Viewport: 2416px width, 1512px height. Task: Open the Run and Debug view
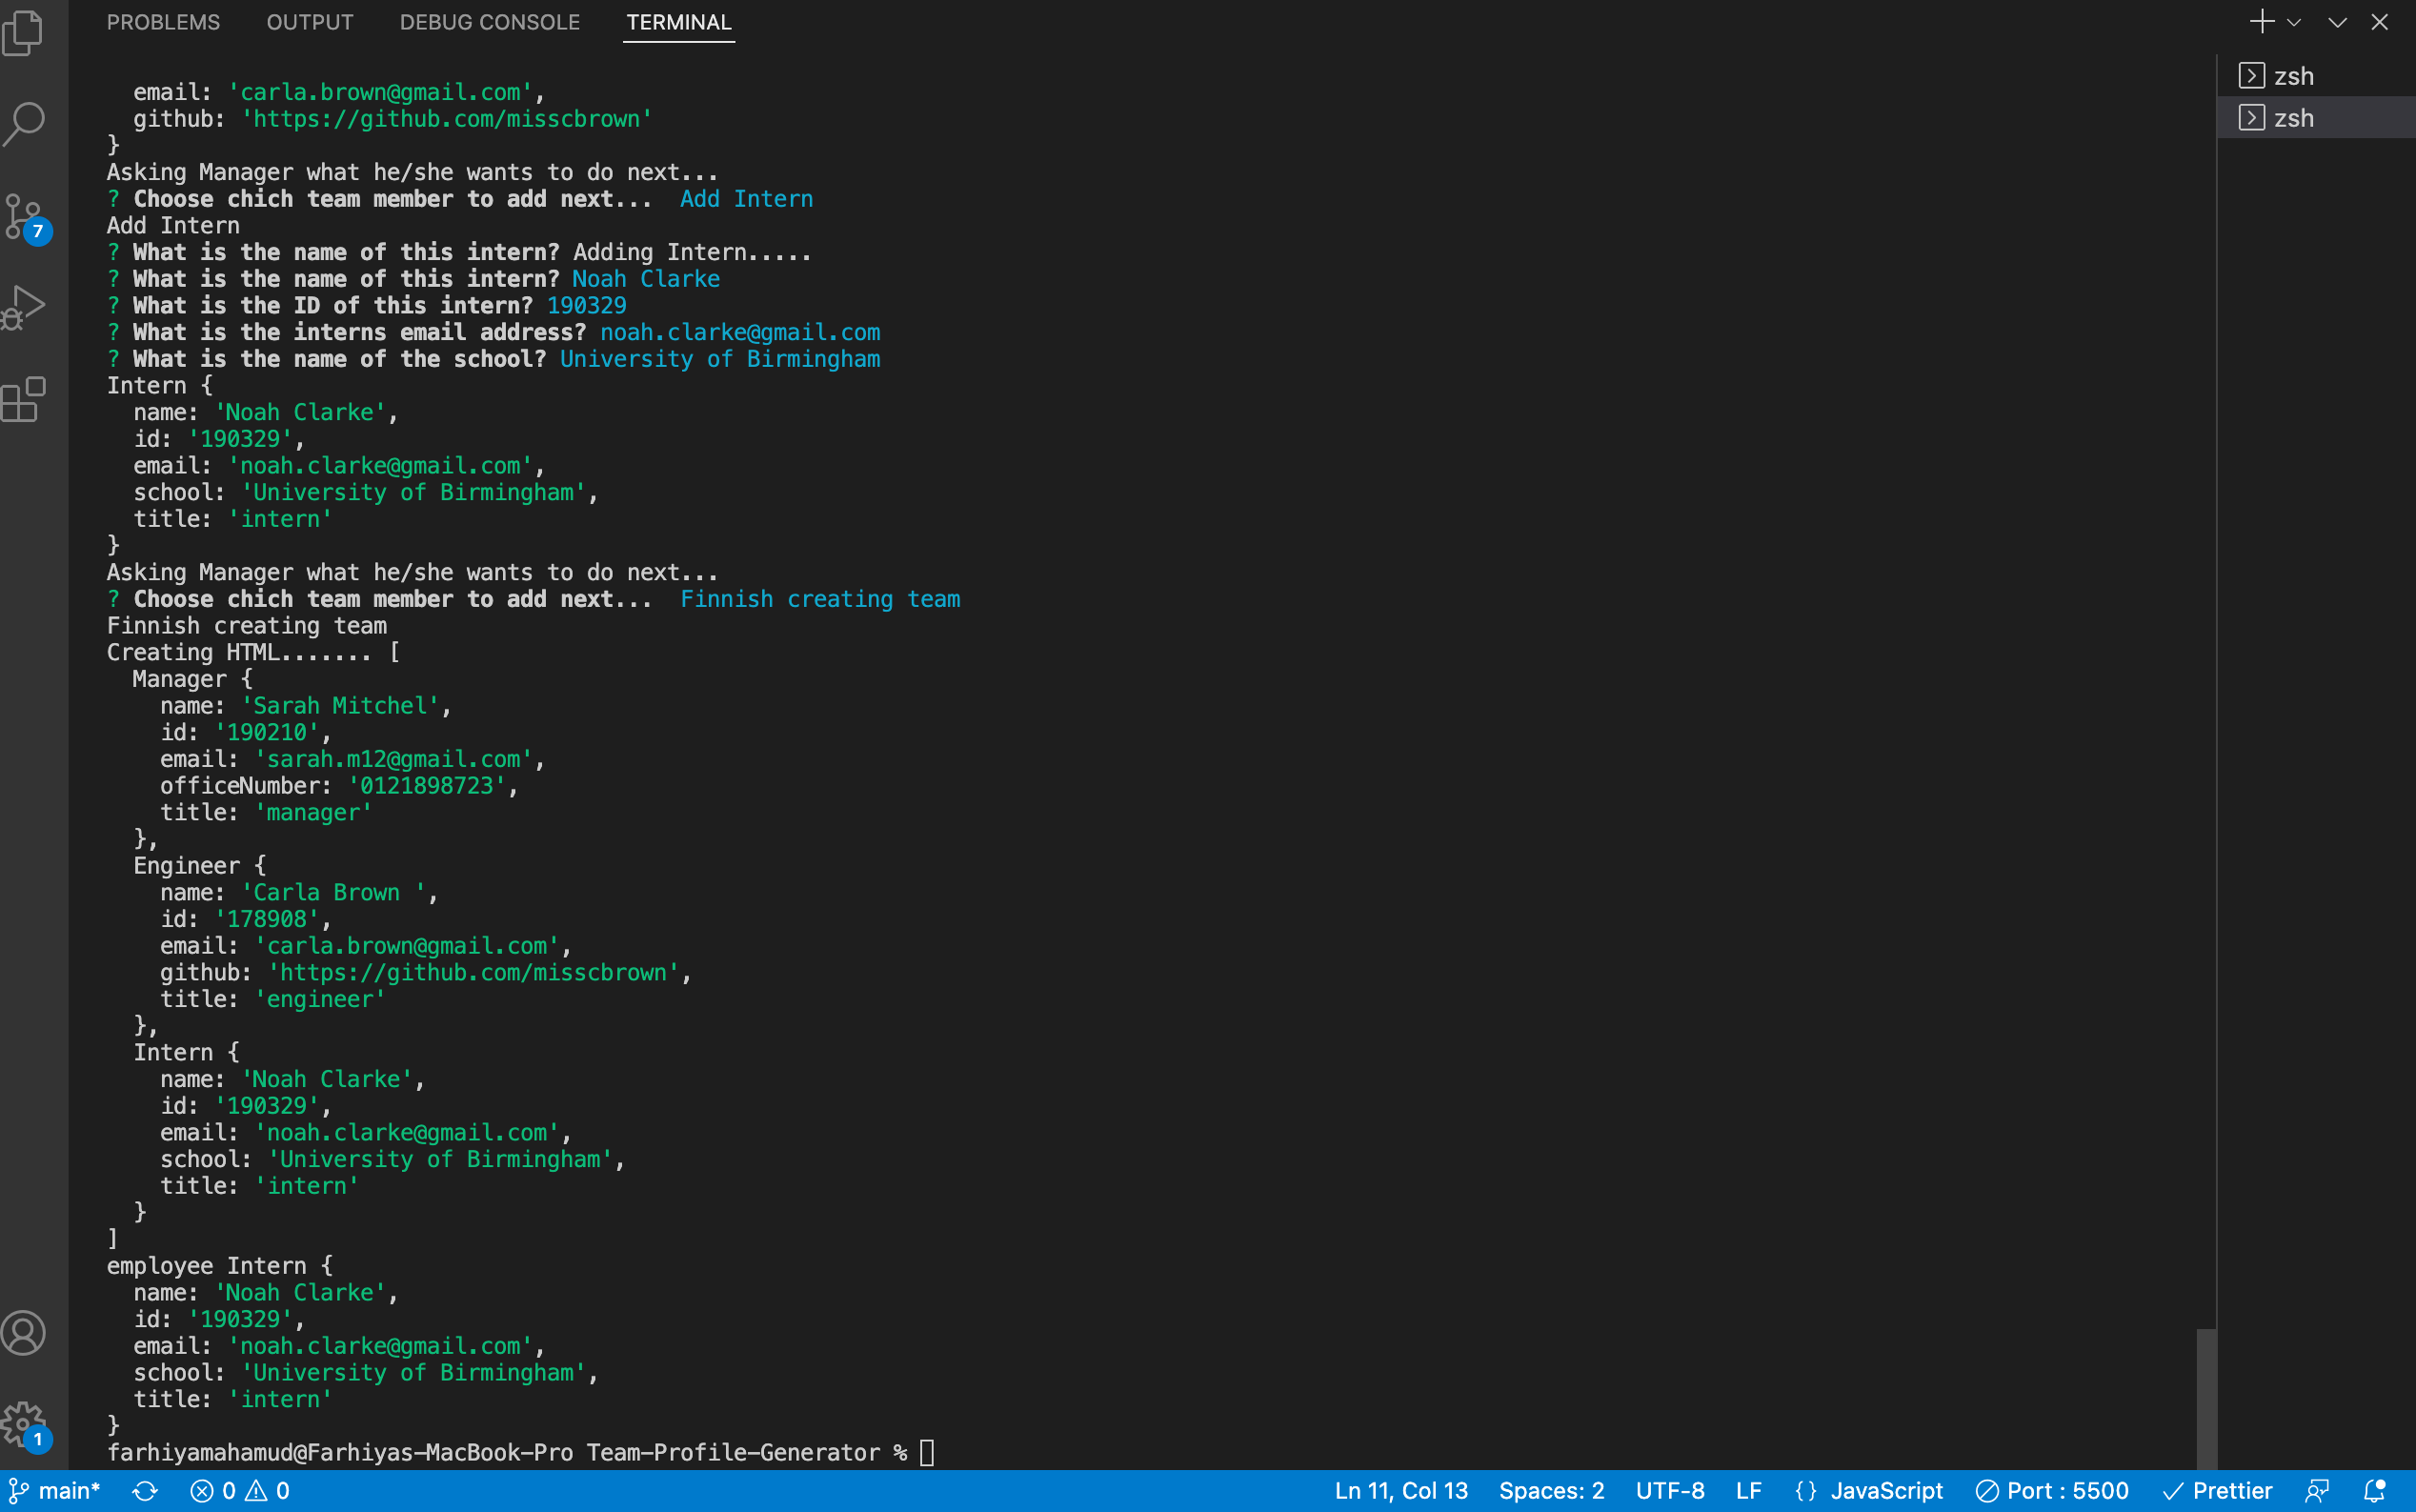tap(24, 306)
